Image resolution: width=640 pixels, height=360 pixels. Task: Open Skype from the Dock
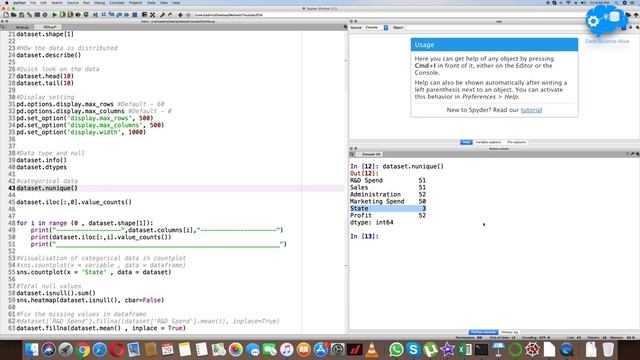(x=413, y=350)
